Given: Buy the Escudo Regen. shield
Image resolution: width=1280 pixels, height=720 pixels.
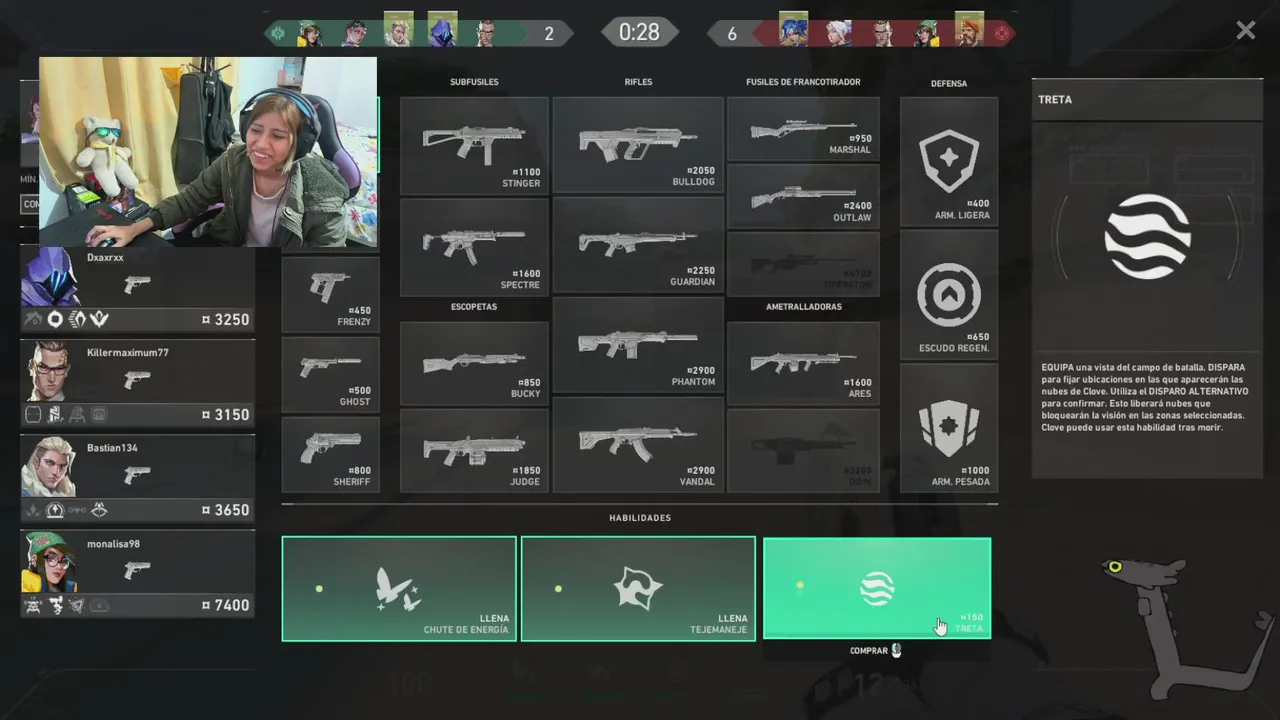Looking at the screenshot, I should tap(949, 295).
